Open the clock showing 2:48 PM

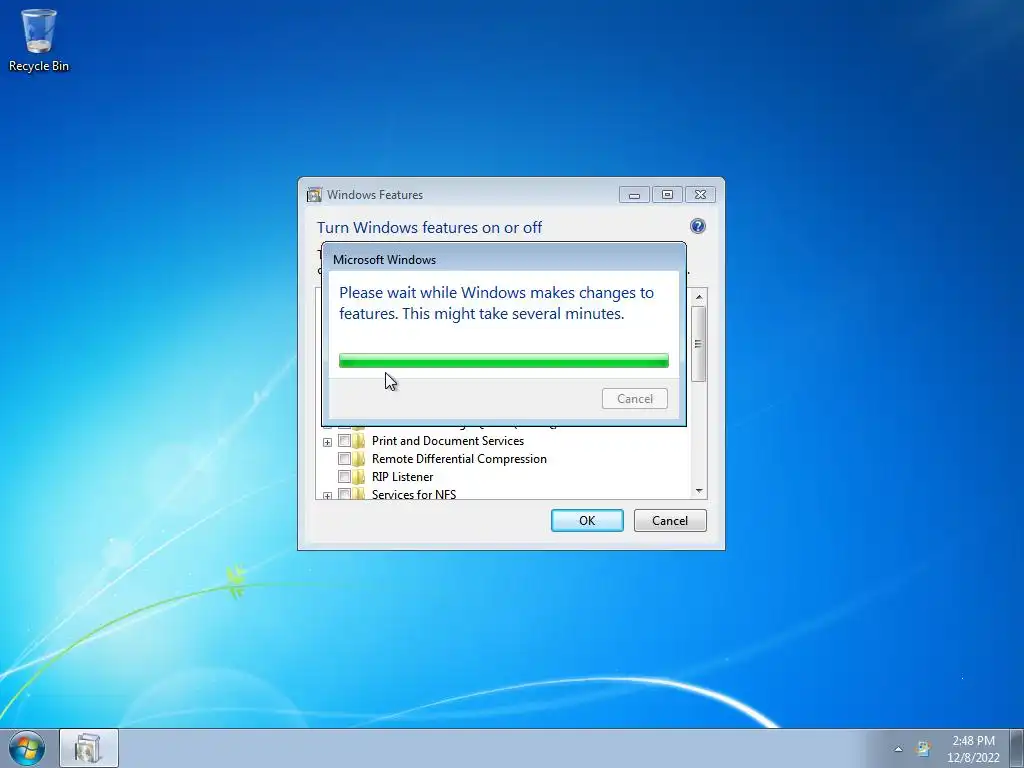click(x=973, y=749)
